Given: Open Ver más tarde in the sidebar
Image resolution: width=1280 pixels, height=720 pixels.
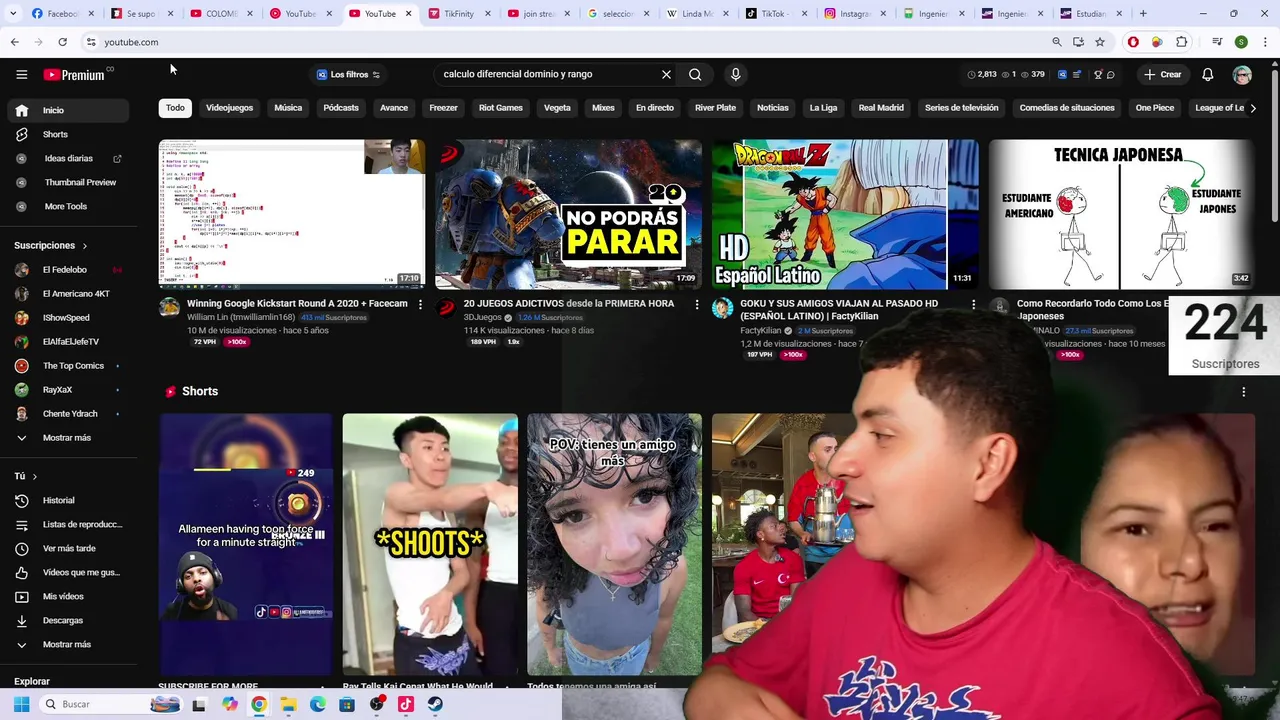Looking at the screenshot, I should click(x=68, y=548).
